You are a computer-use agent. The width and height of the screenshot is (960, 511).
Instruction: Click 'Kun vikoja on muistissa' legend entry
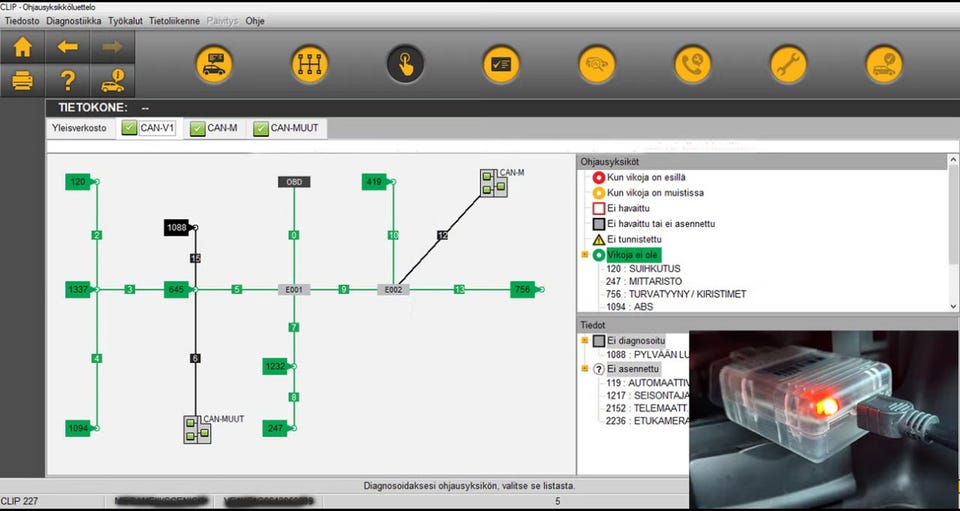pos(655,193)
